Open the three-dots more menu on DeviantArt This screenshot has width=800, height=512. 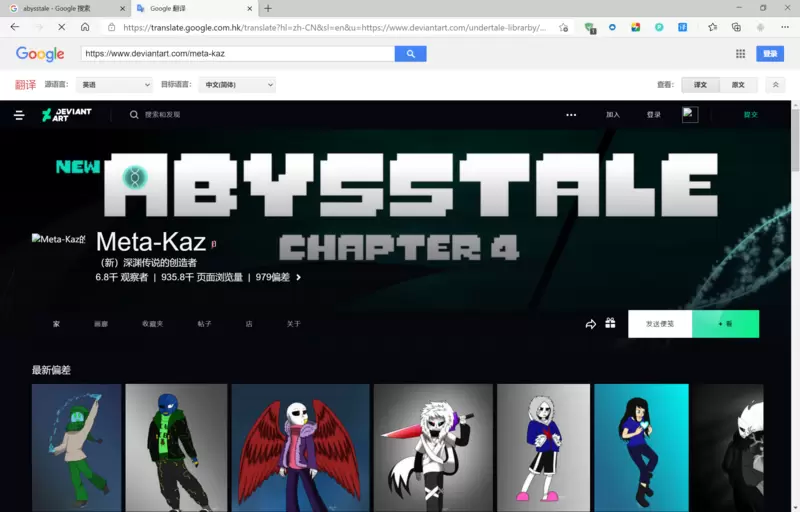(571, 115)
